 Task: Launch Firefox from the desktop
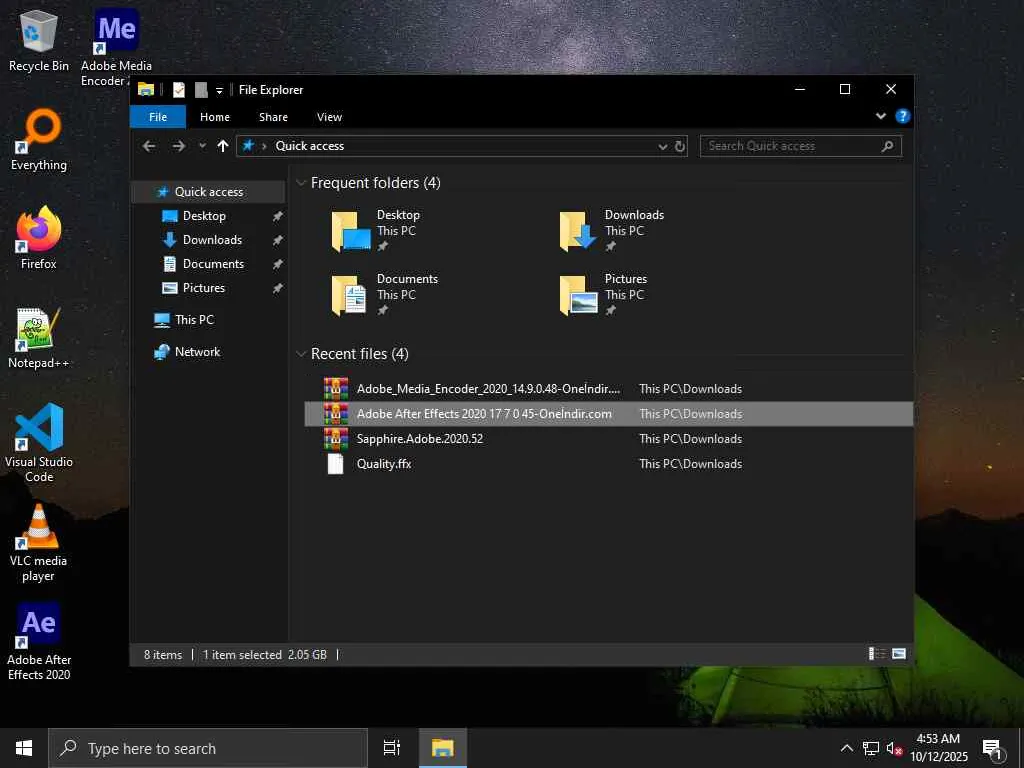coord(39,238)
